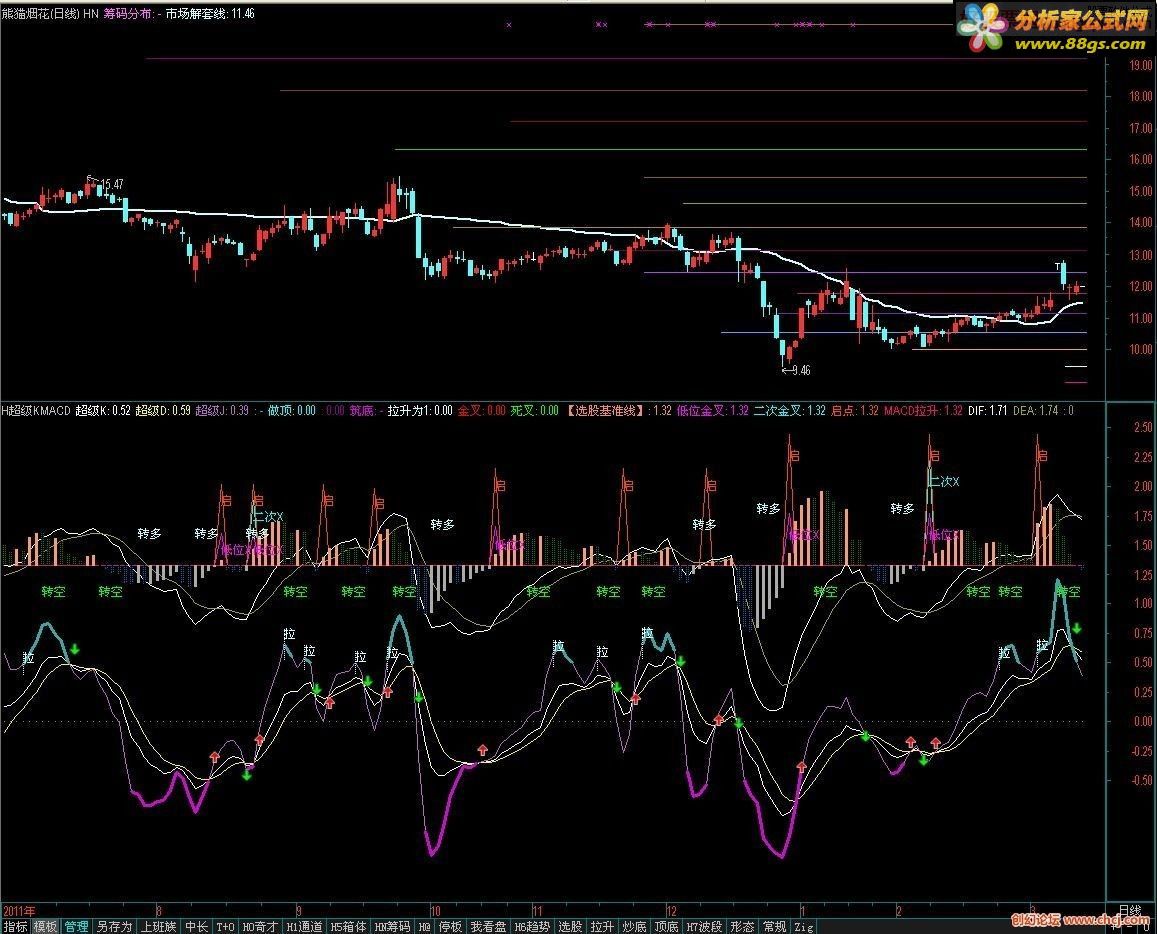Select the 停板 template tab
1157x934 pixels.
tap(450, 926)
